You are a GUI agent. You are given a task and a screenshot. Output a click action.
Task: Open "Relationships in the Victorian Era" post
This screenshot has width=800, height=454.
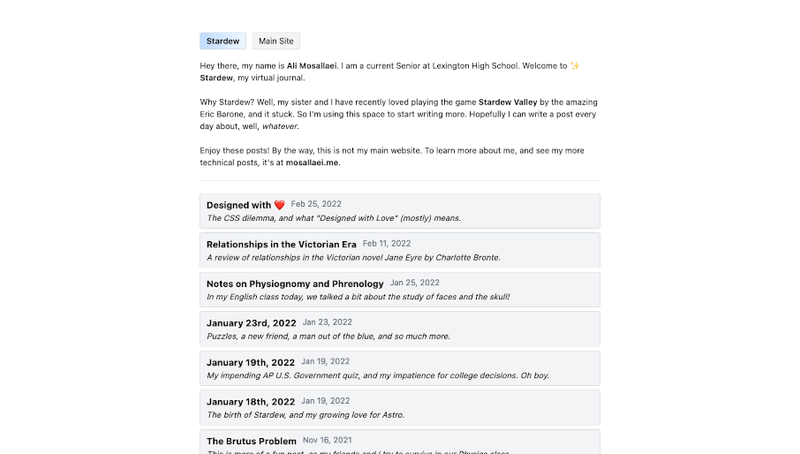pyautogui.click(x=281, y=244)
